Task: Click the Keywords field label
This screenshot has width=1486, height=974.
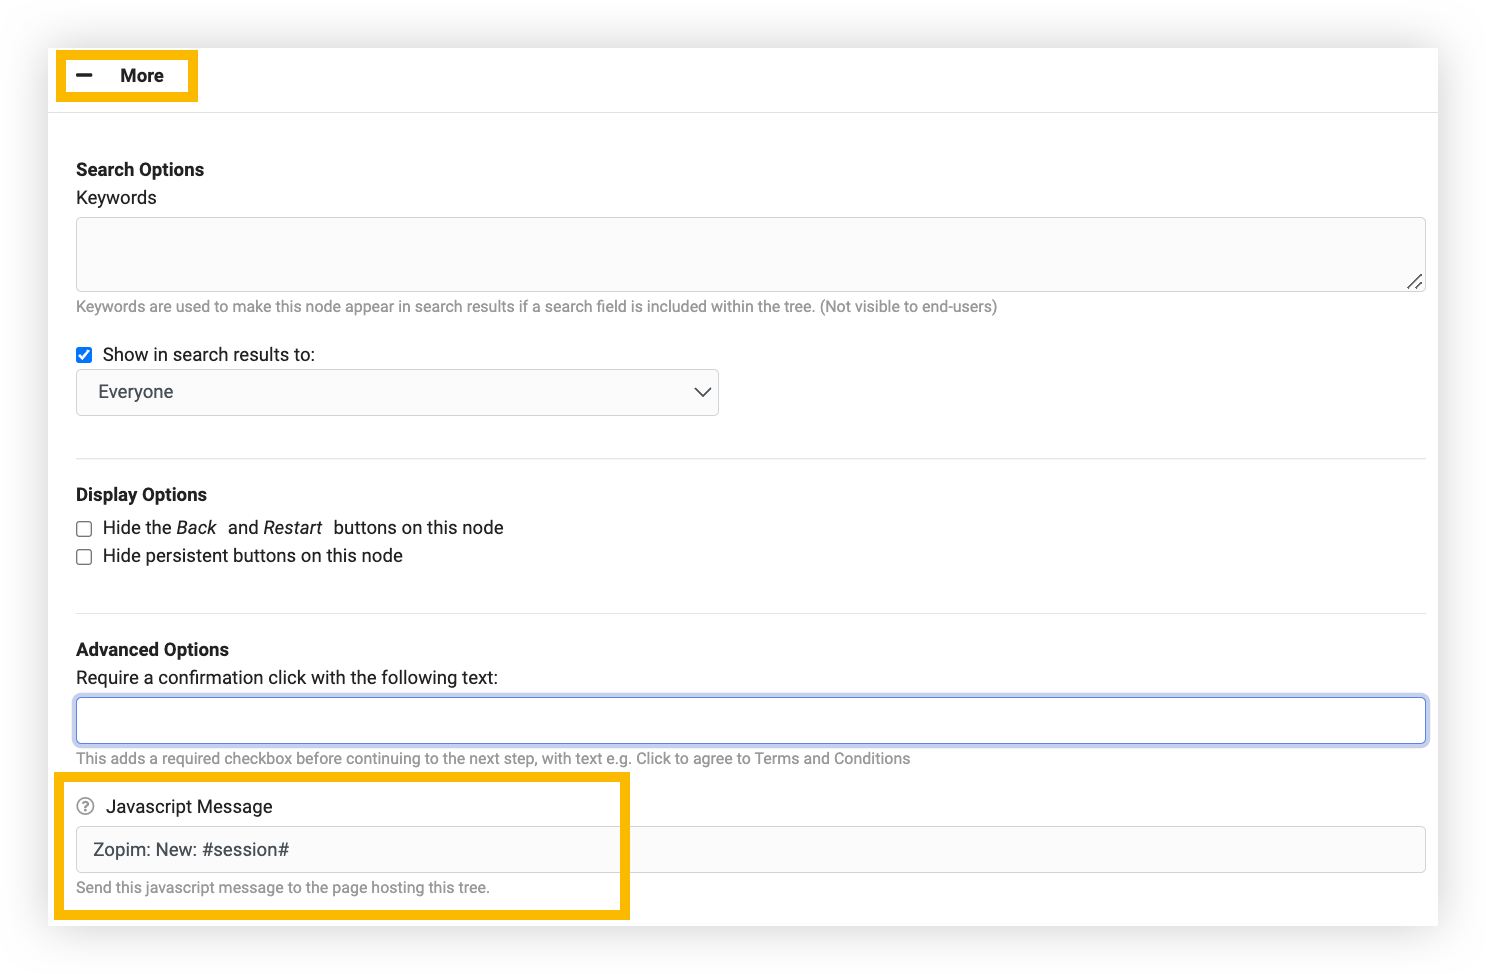Action: (x=116, y=198)
